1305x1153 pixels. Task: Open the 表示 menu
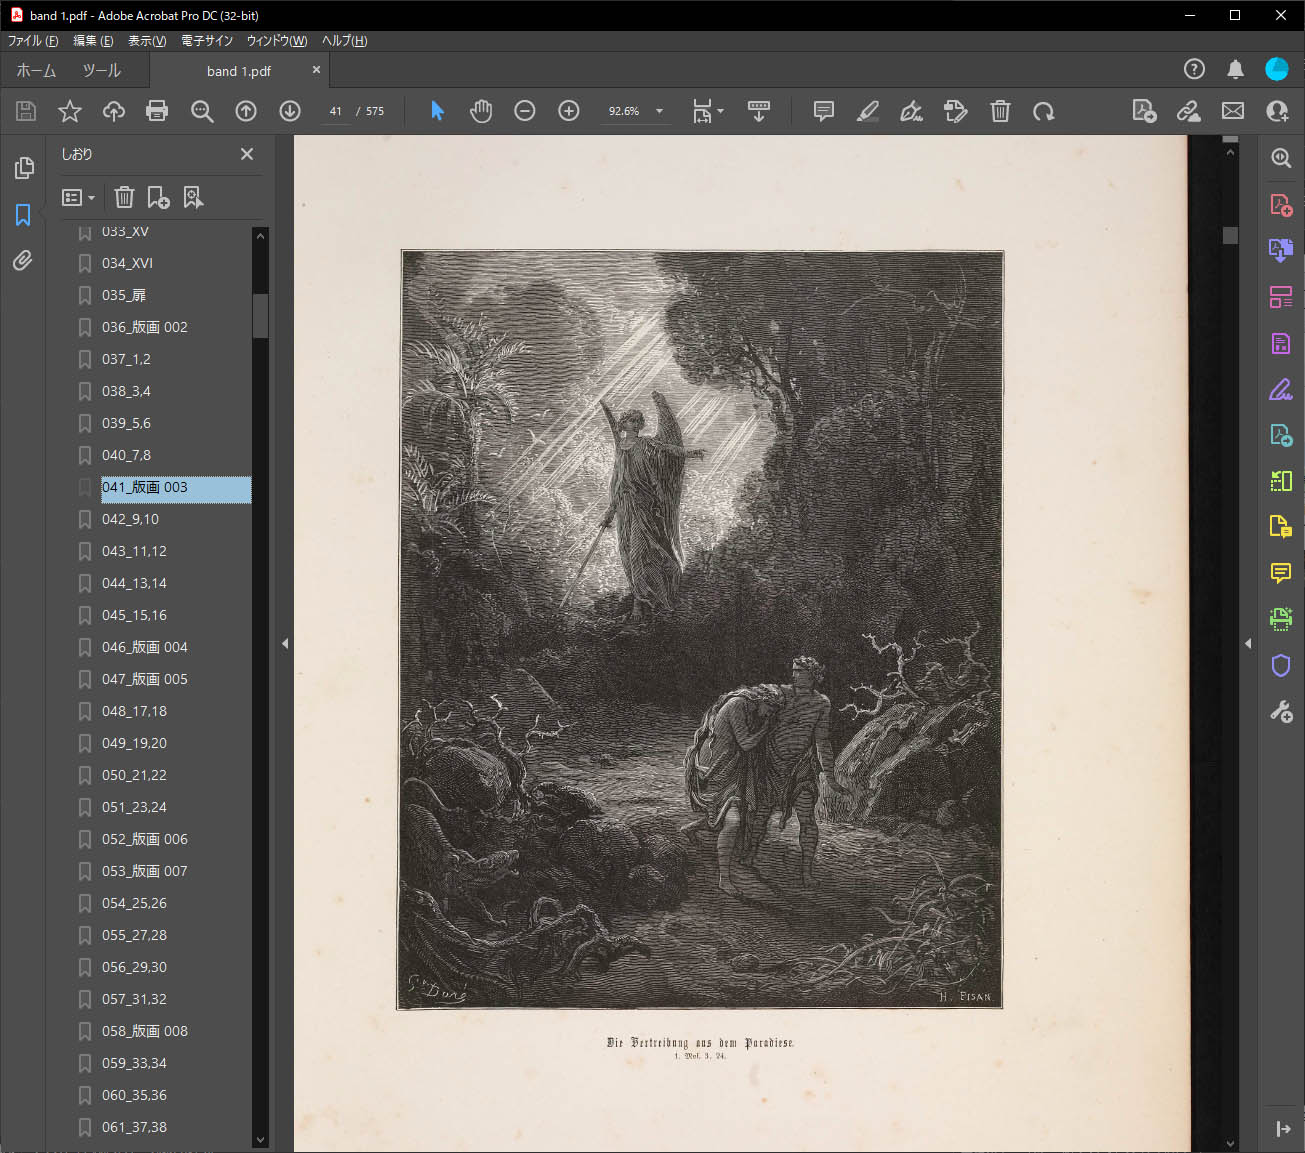point(147,41)
